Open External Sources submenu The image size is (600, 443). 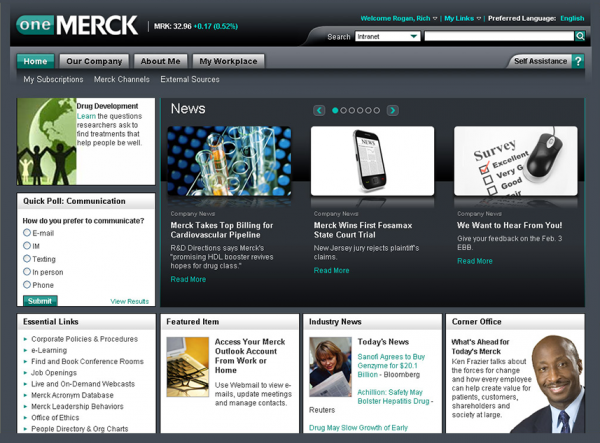click(190, 79)
